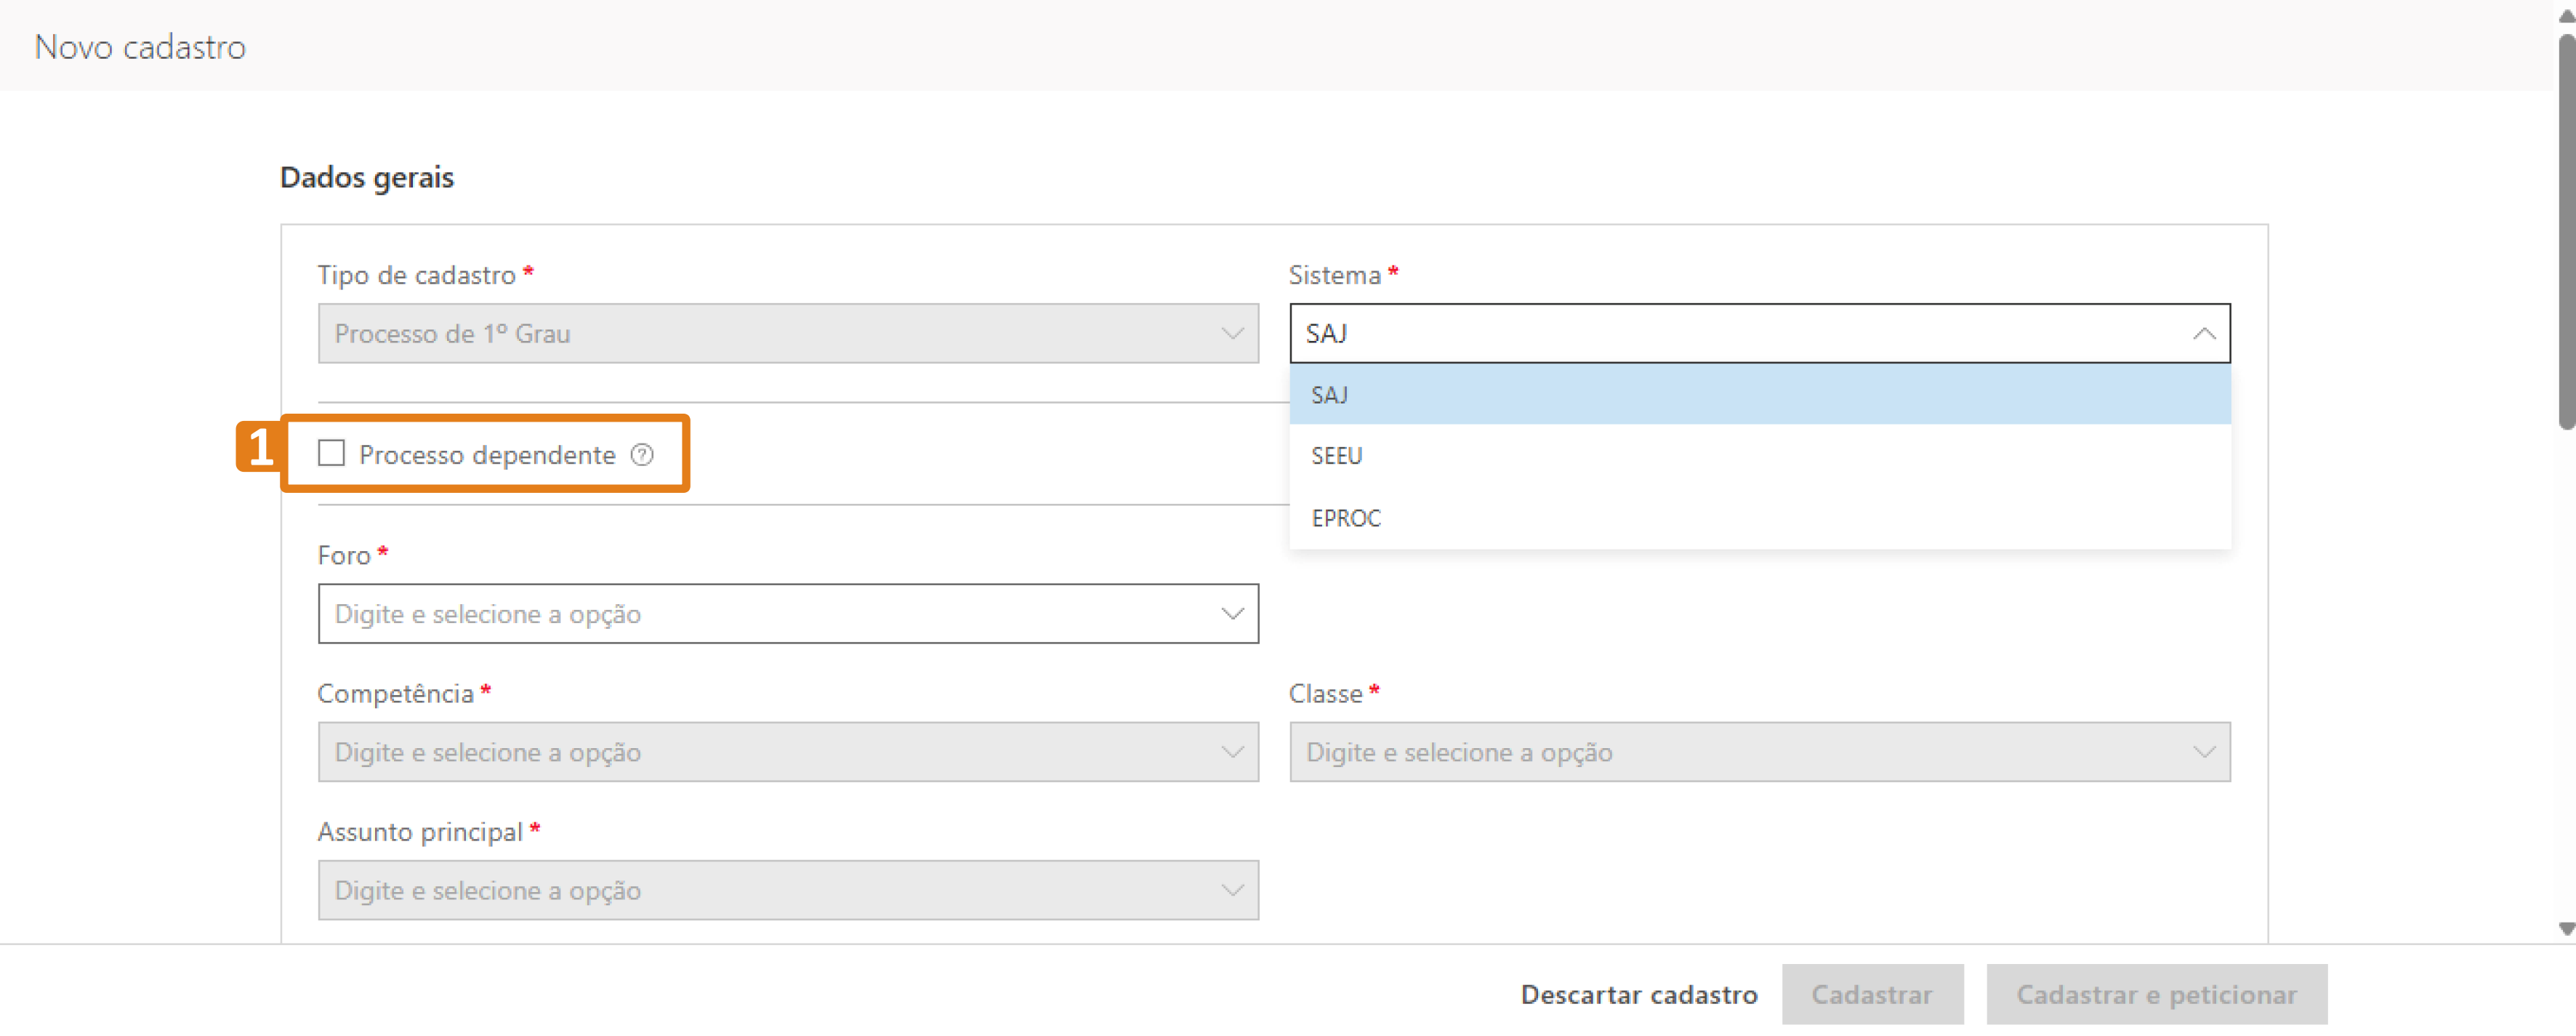Enable the Processo dependente checkbox

331,454
